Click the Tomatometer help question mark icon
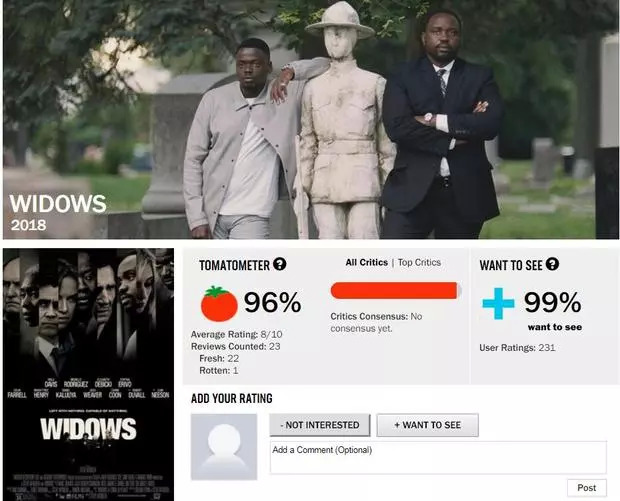This screenshot has width=620, height=501. (x=280, y=264)
